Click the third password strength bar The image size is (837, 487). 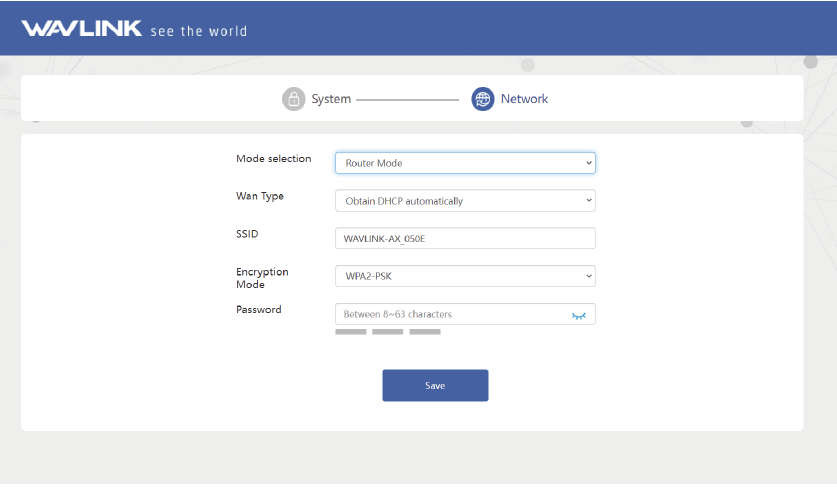click(x=425, y=332)
